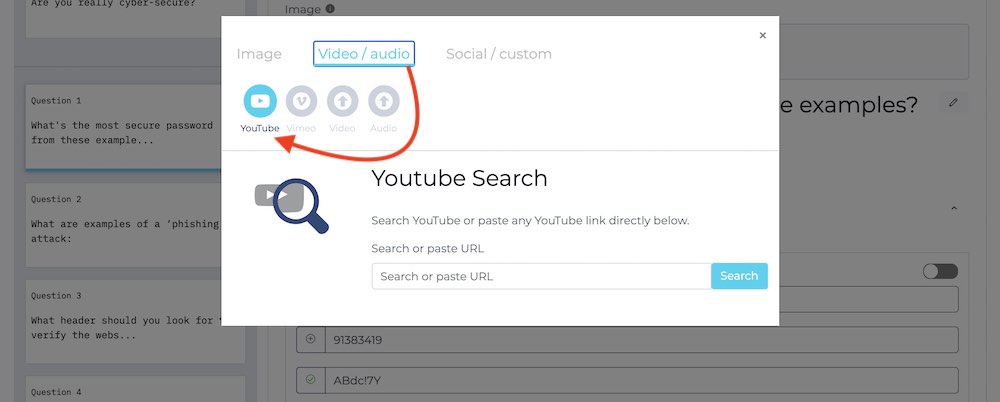This screenshot has height=402, width=1000.
Task: Open Question 4 in the sidebar
Action: [135, 389]
